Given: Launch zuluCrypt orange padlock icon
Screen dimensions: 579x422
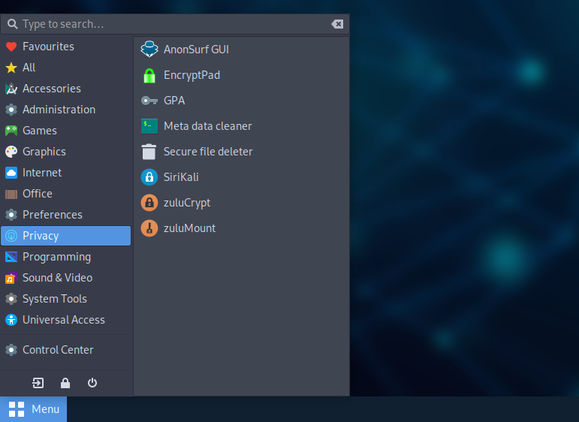Looking at the screenshot, I should 149,203.
